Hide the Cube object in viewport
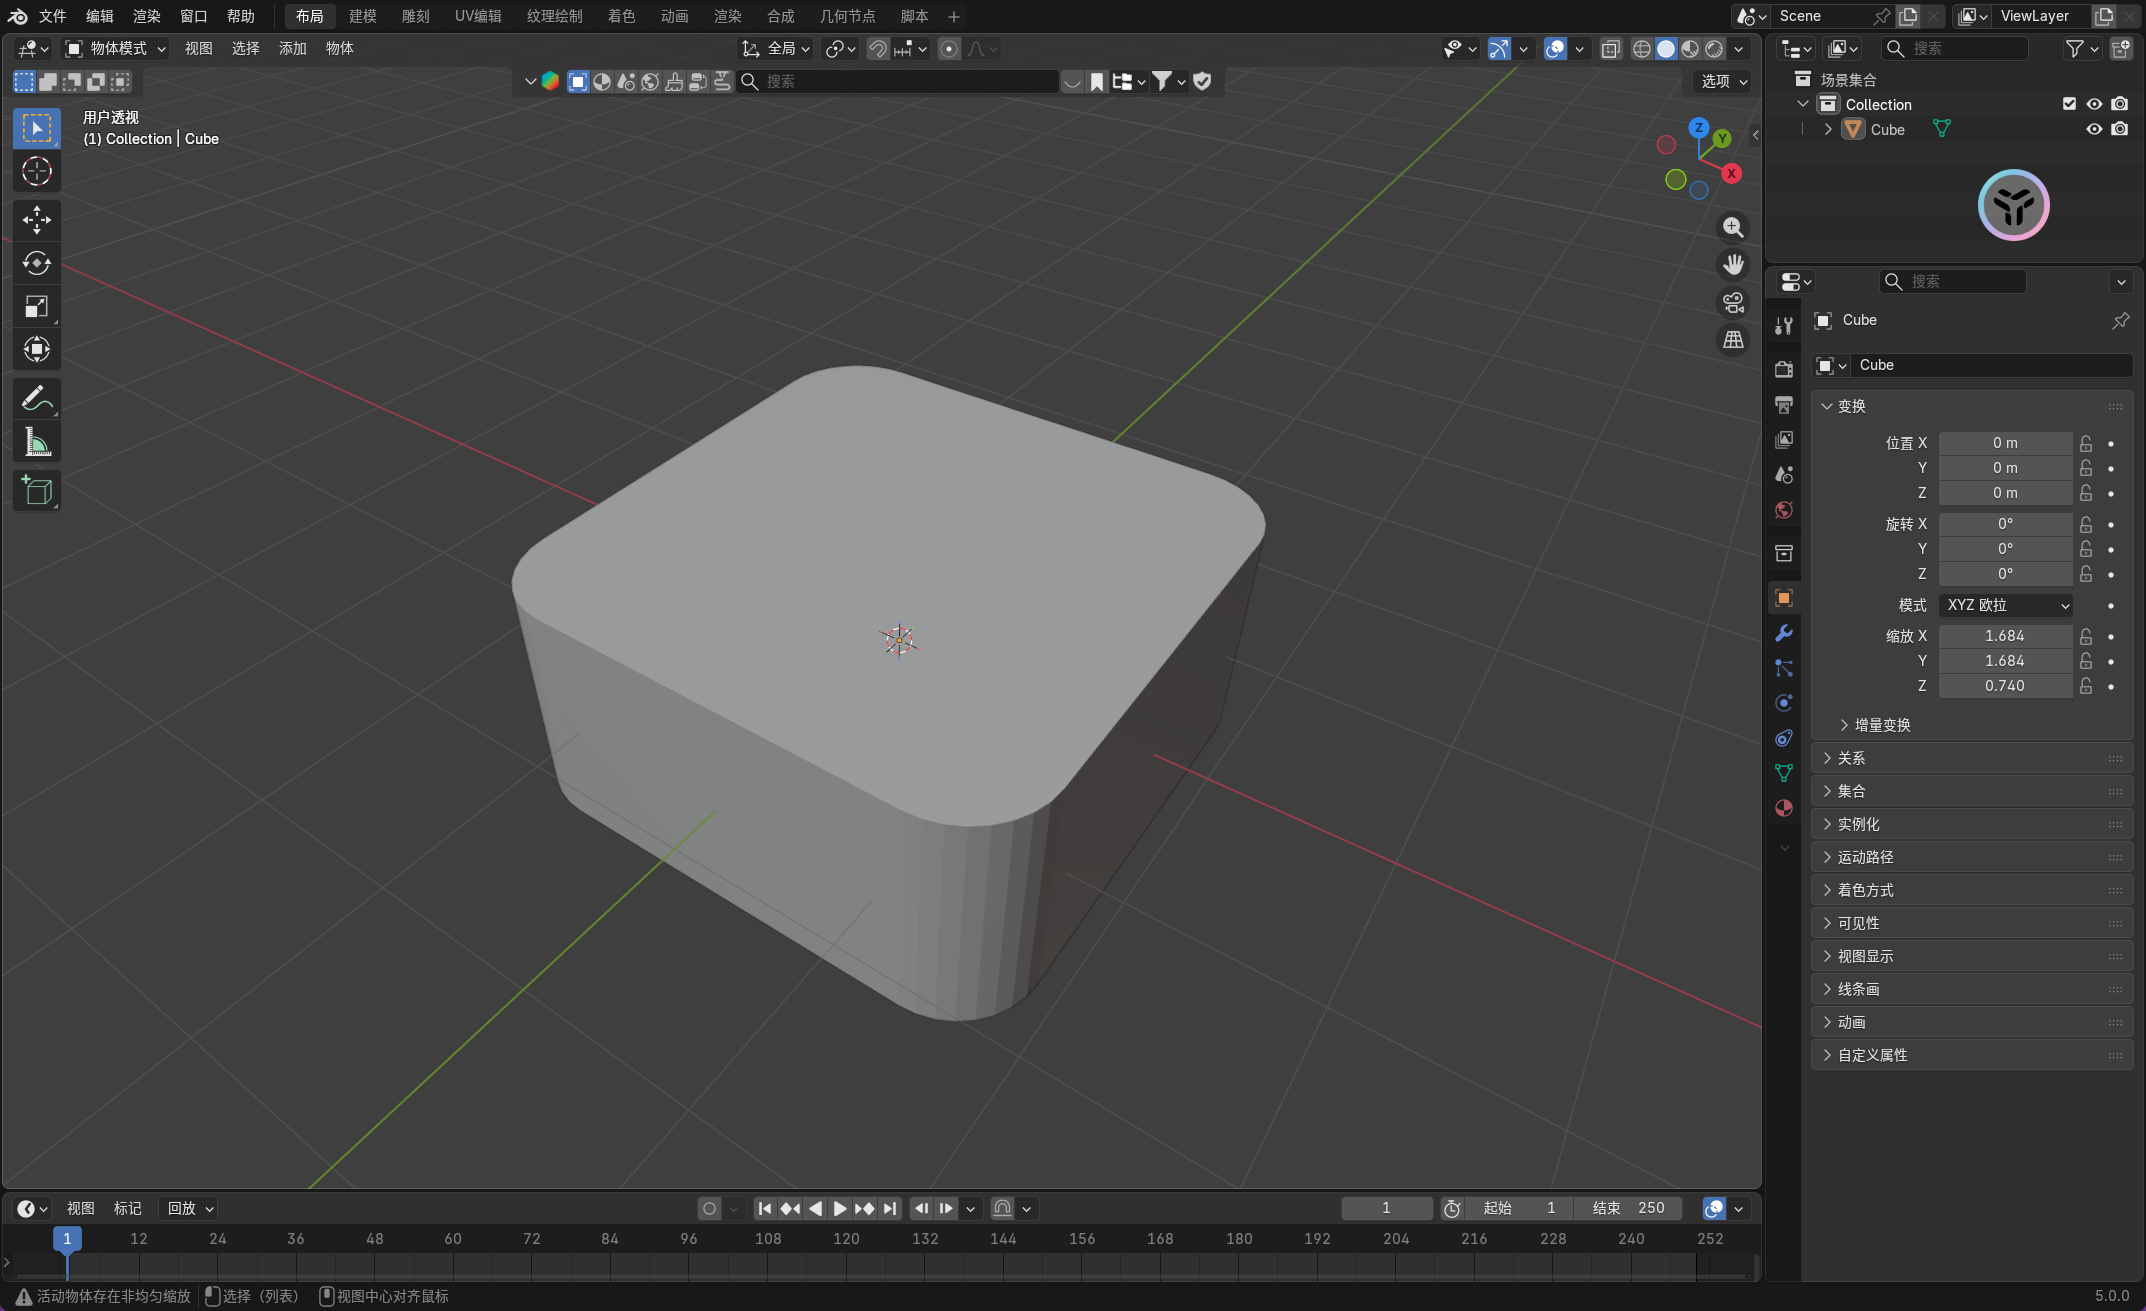The image size is (2146, 1311). pyautogui.click(x=2094, y=129)
